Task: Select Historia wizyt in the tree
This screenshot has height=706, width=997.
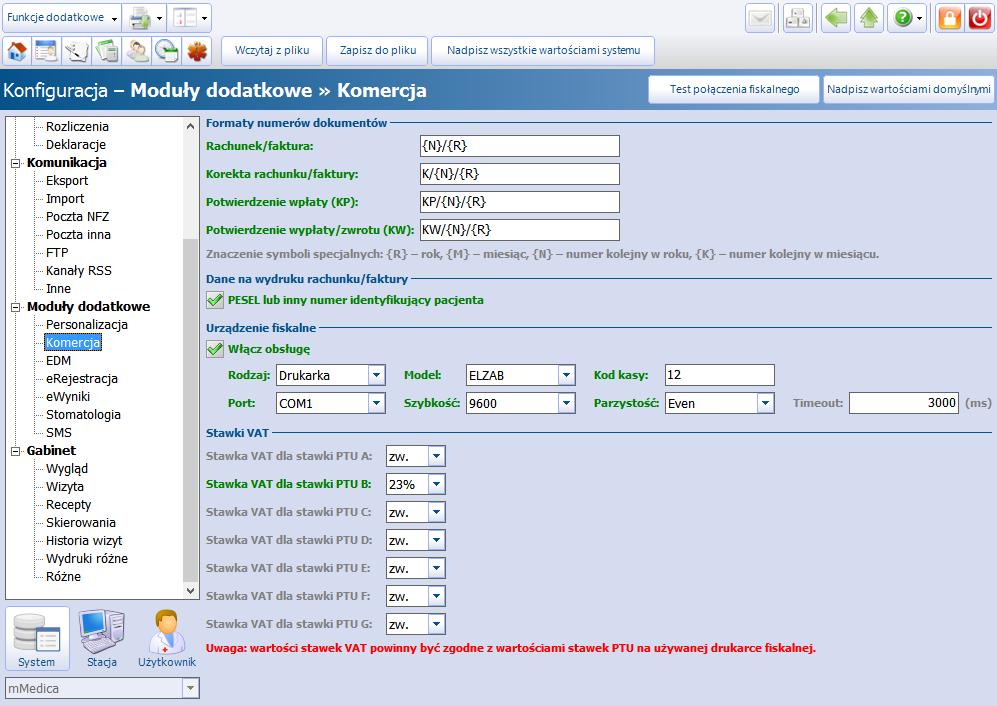Action: [84, 541]
